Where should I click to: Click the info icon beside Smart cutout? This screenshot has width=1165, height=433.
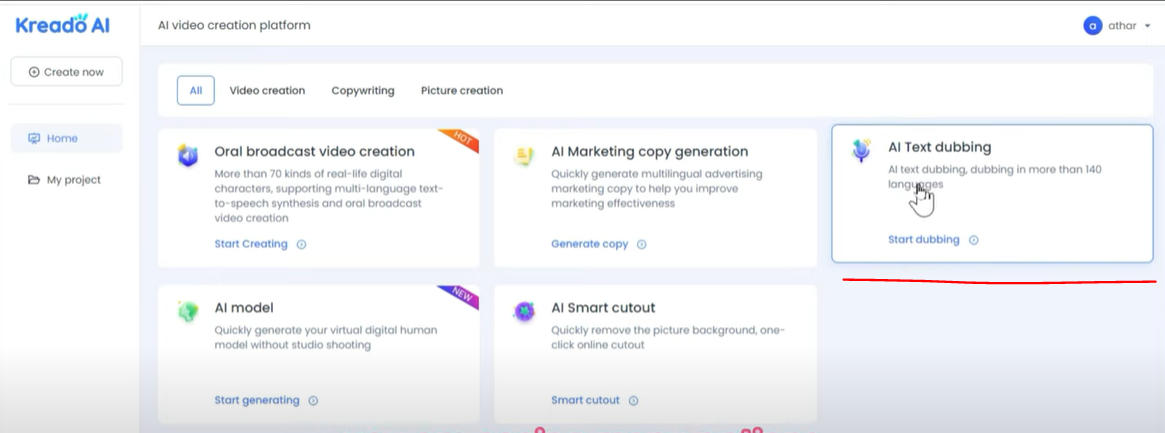634,401
